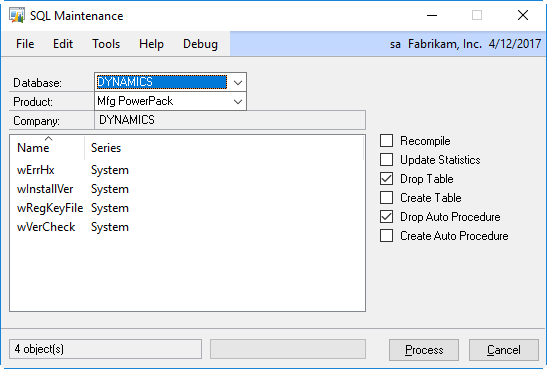Viewport: 547px width, 369px height.
Task: Uncheck the Drop Table checkbox
Action: coord(386,179)
